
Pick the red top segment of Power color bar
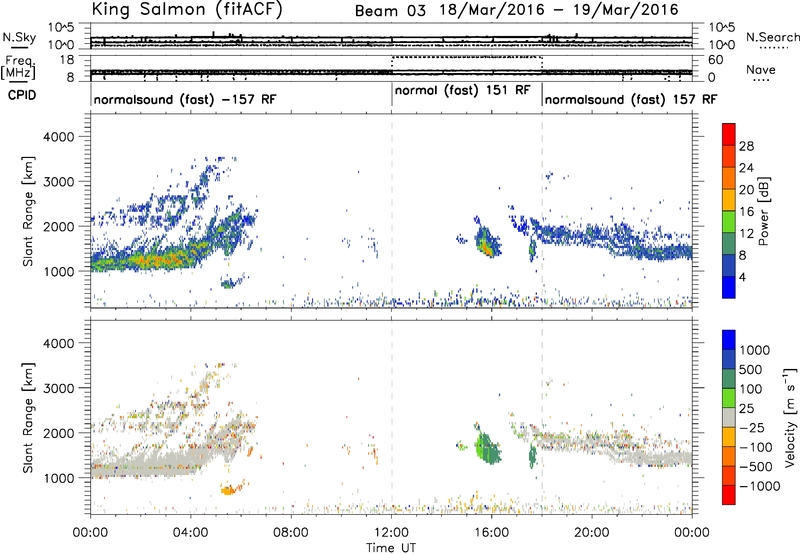[729, 134]
